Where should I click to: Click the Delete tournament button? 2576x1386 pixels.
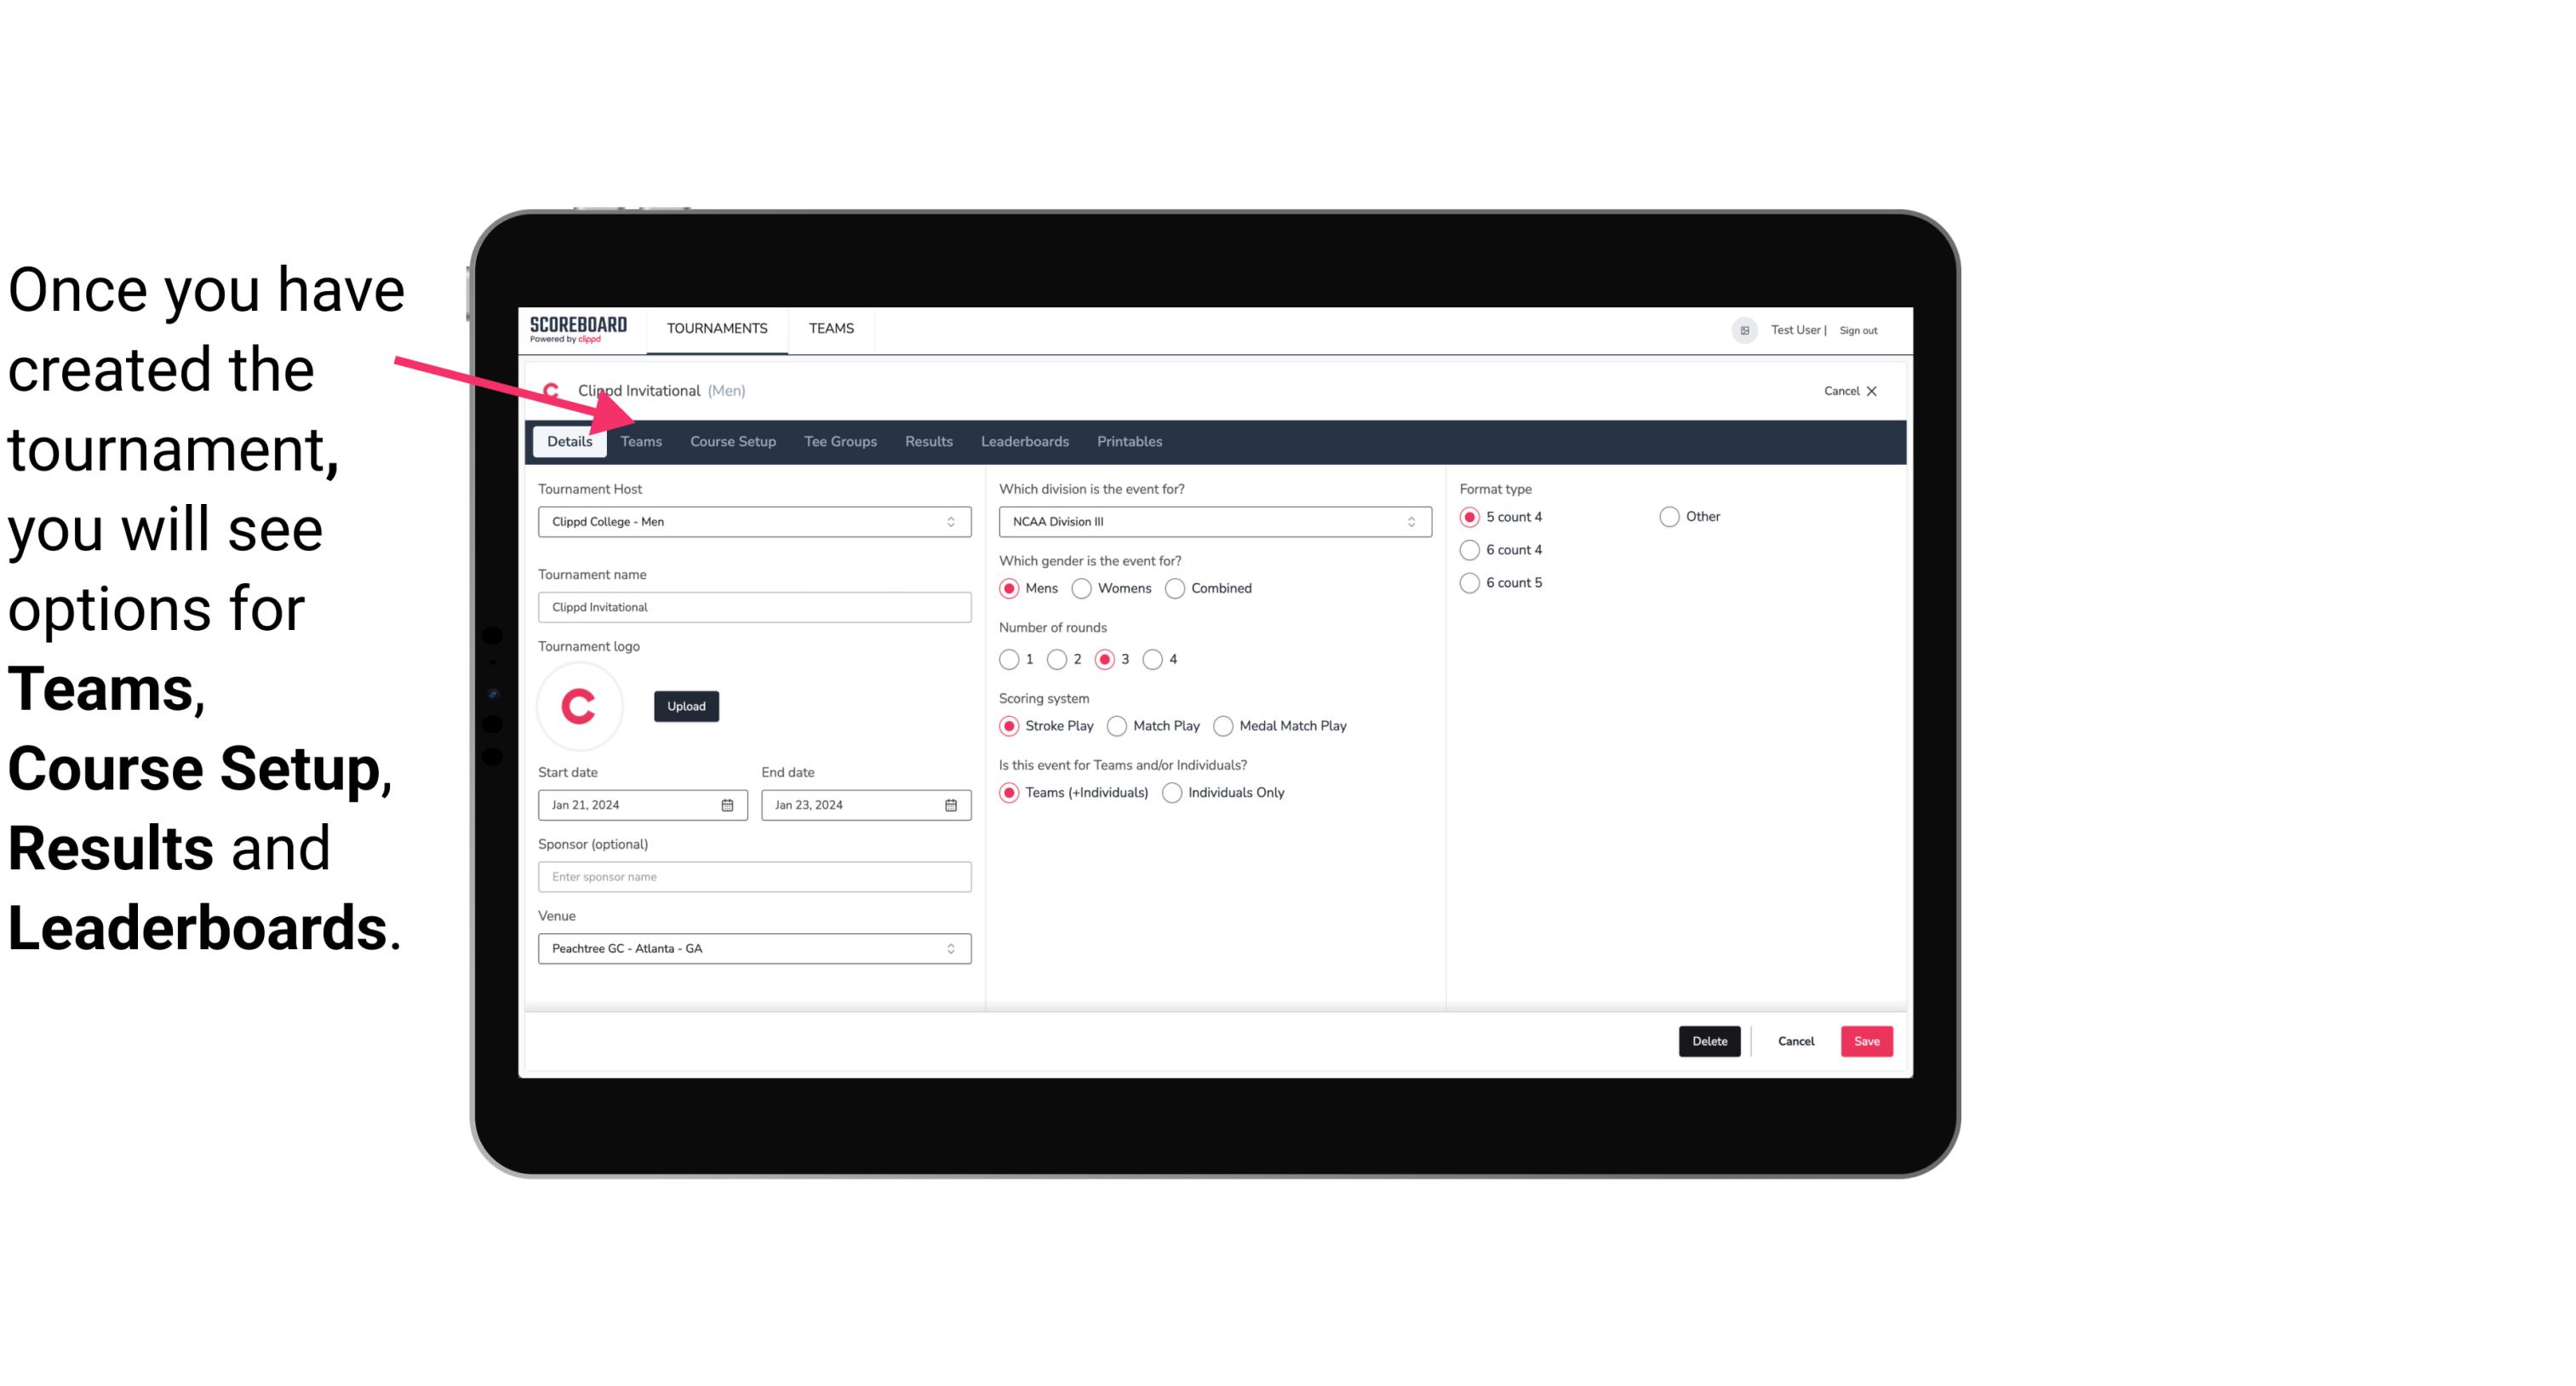tap(1708, 1041)
